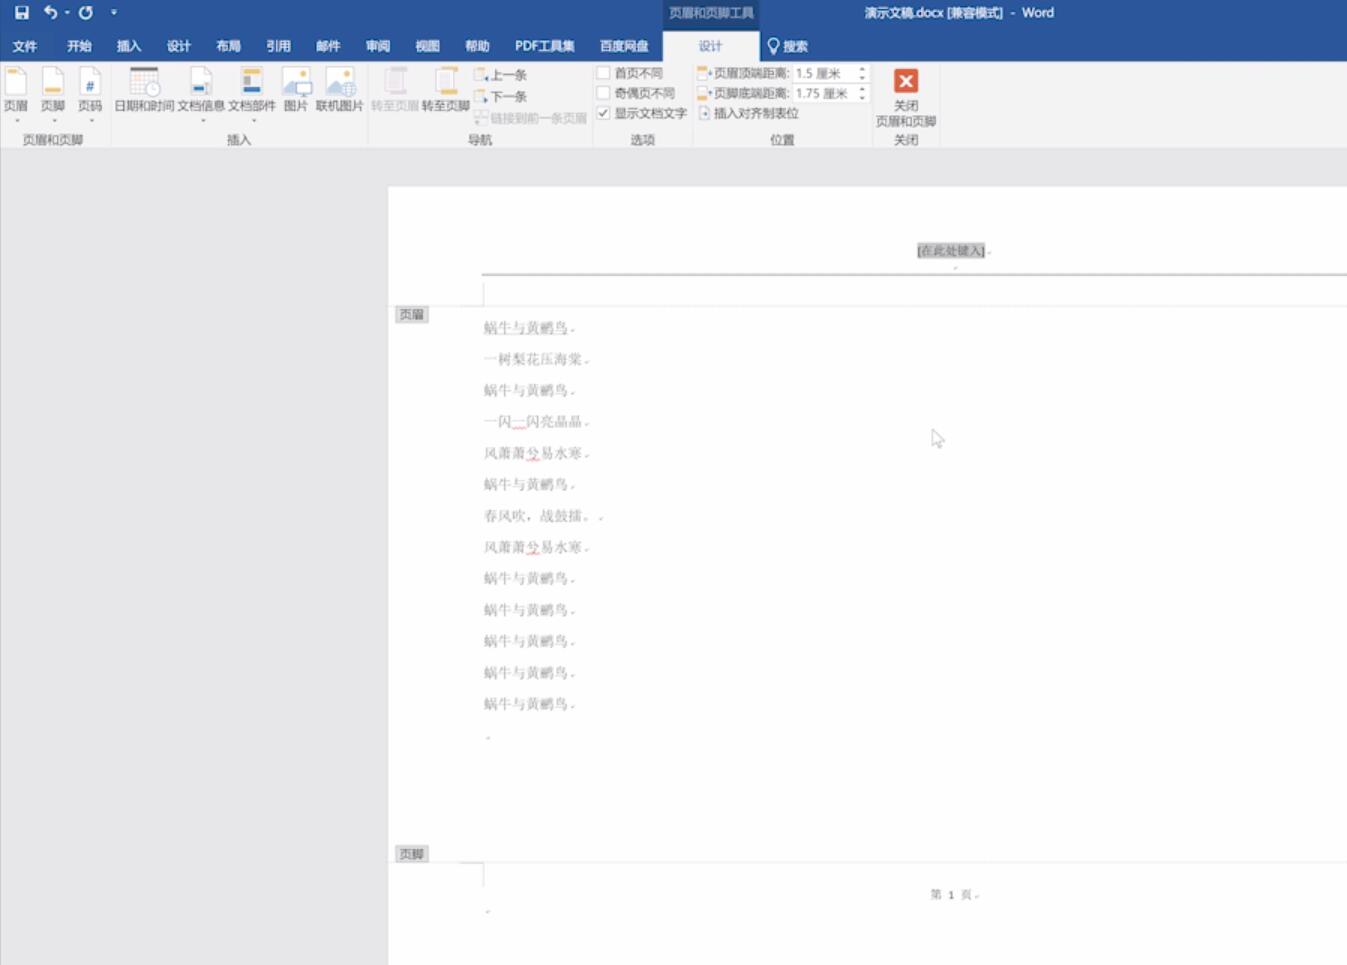Switch to 插入 tab
1347x965 pixels.
[129, 46]
